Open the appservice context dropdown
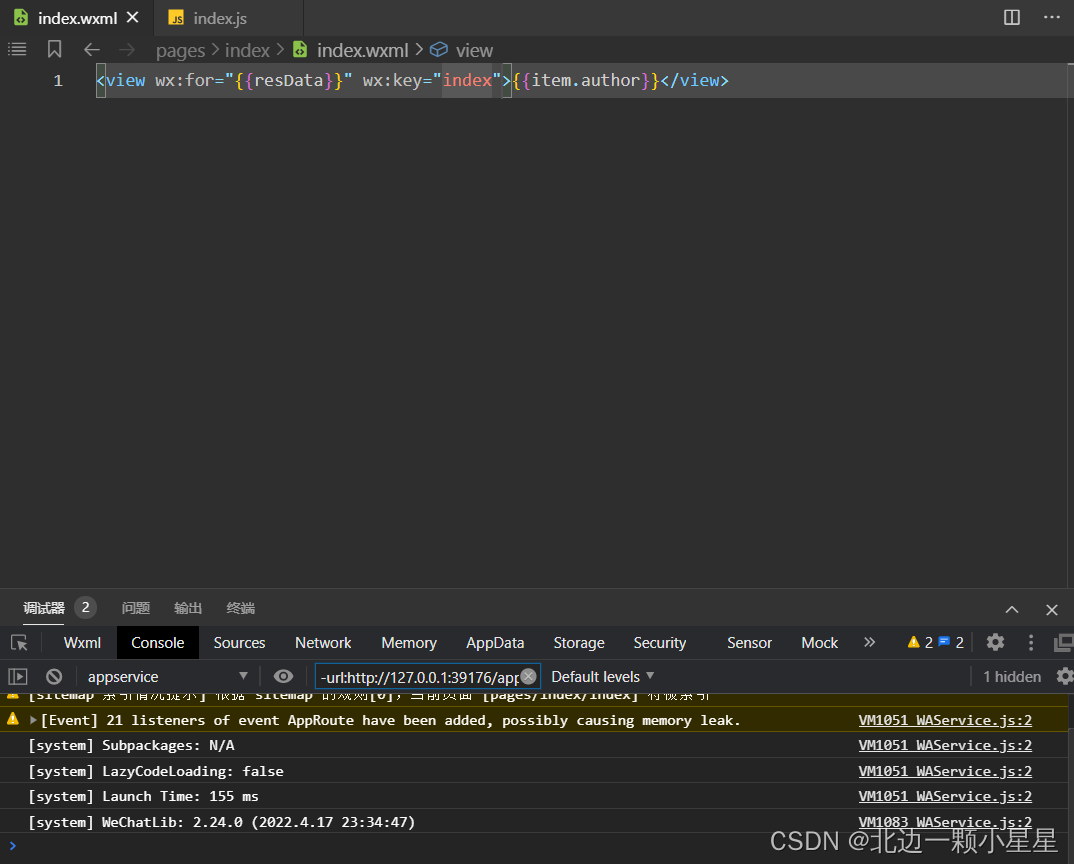Viewport: 1074px width, 864px height. (x=166, y=677)
